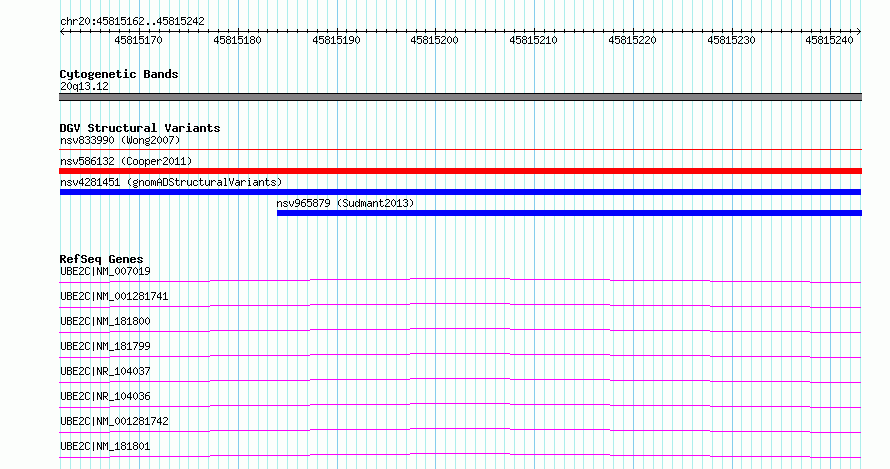Click the gray 20q13.12 cytogenetic band bar
Image resolution: width=890 pixels, height=469 pixels.
point(460,97)
